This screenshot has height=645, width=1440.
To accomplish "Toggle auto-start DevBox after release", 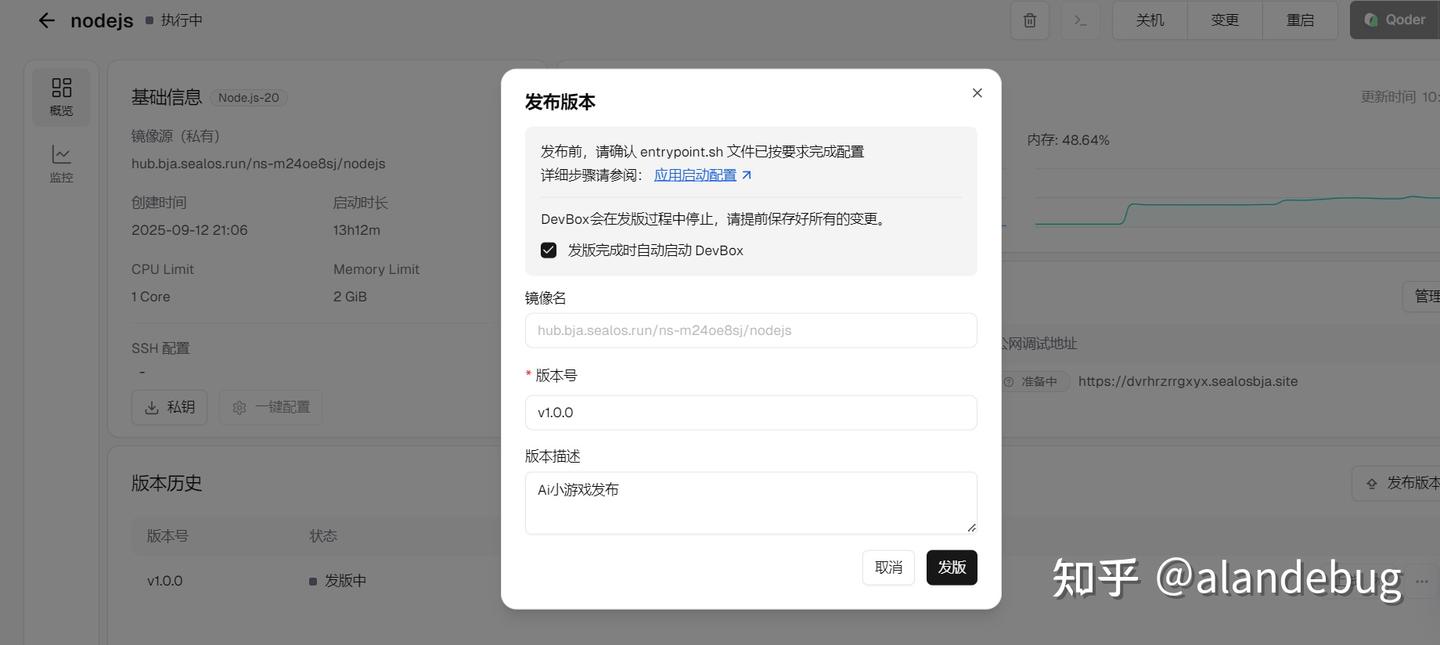I will click(x=548, y=250).
